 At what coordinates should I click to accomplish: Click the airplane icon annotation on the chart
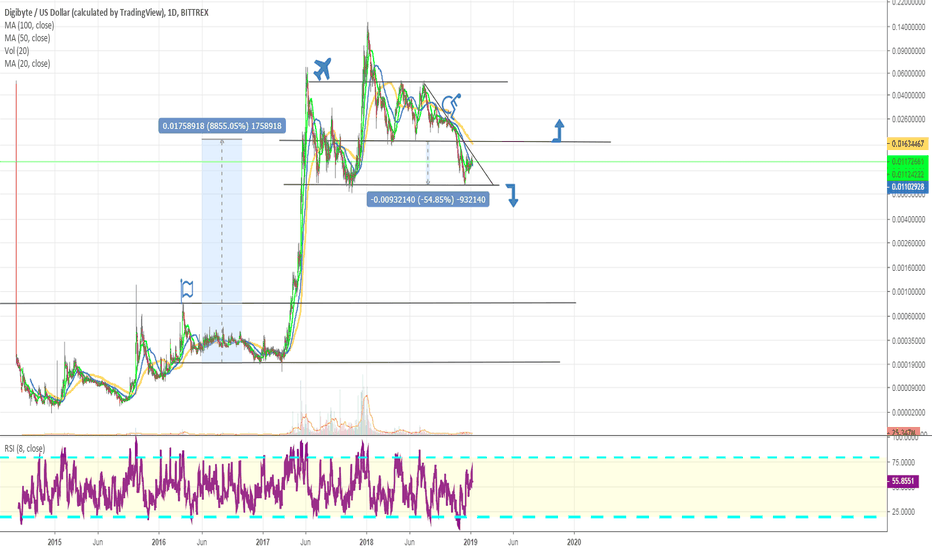coord(322,70)
